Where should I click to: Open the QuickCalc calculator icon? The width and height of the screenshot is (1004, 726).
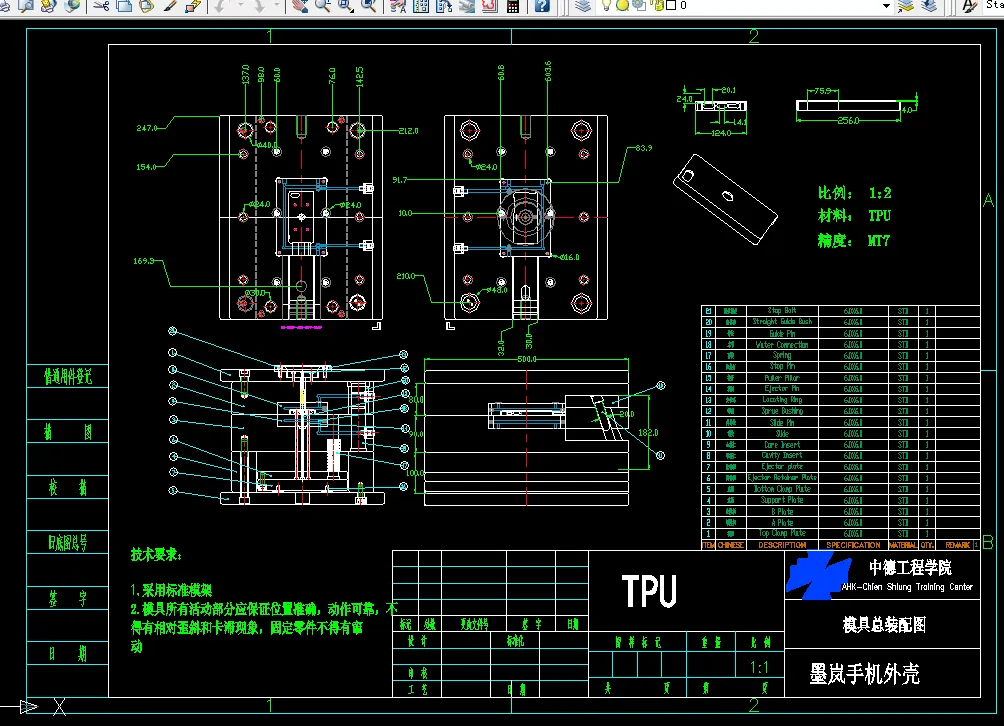click(x=512, y=6)
